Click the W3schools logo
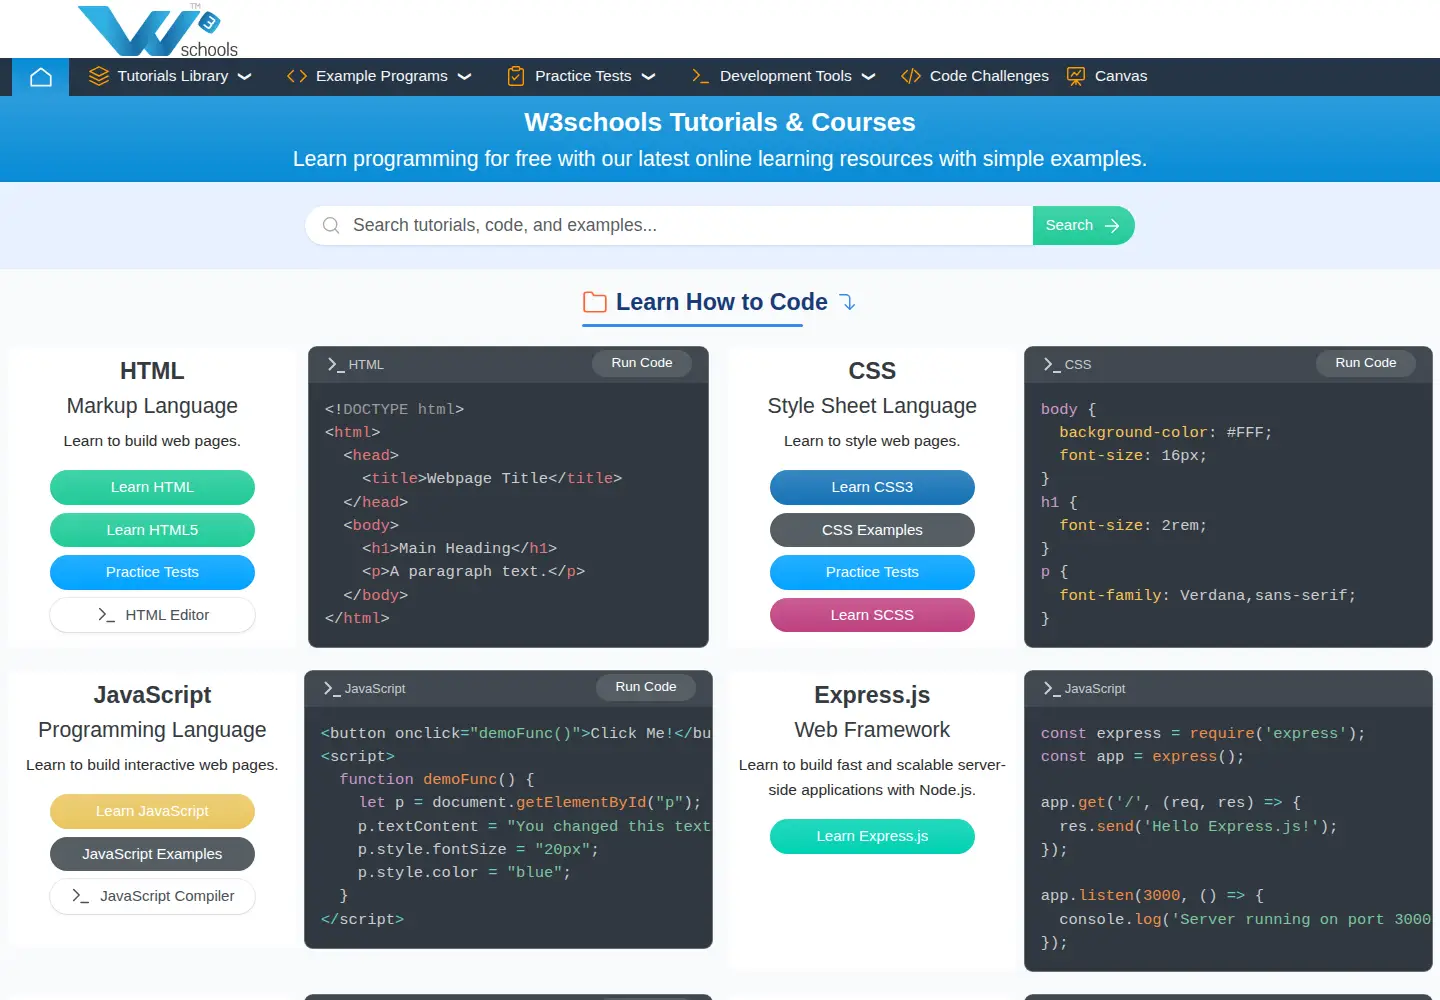This screenshot has width=1440, height=1000. coord(158,30)
